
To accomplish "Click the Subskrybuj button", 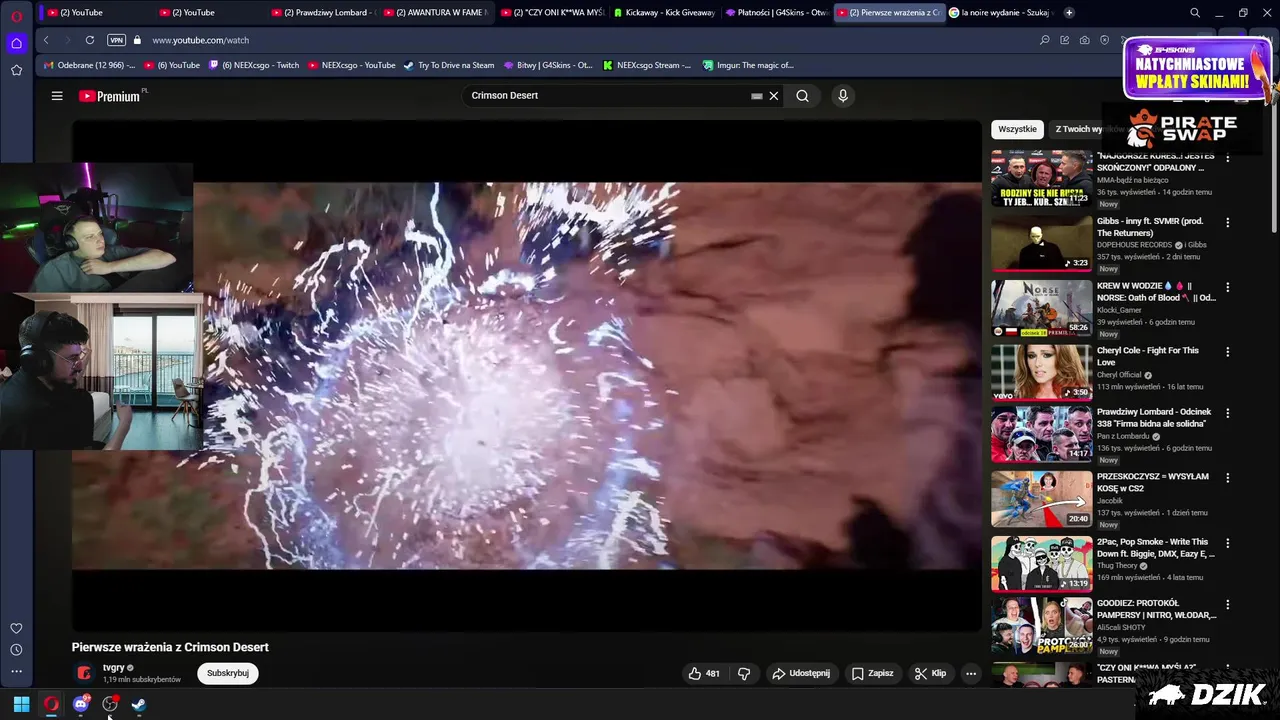I will click(x=228, y=673).
